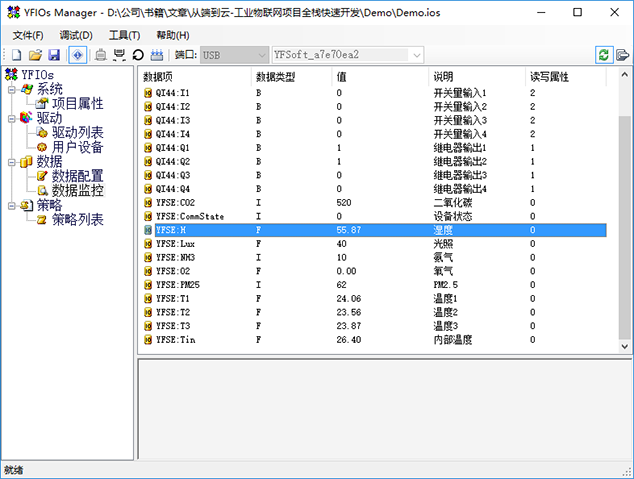Select 数据配置 in the tree
The width and height of the screenshot is (634, 479).
pyautogui.click(x=78, y=176)
